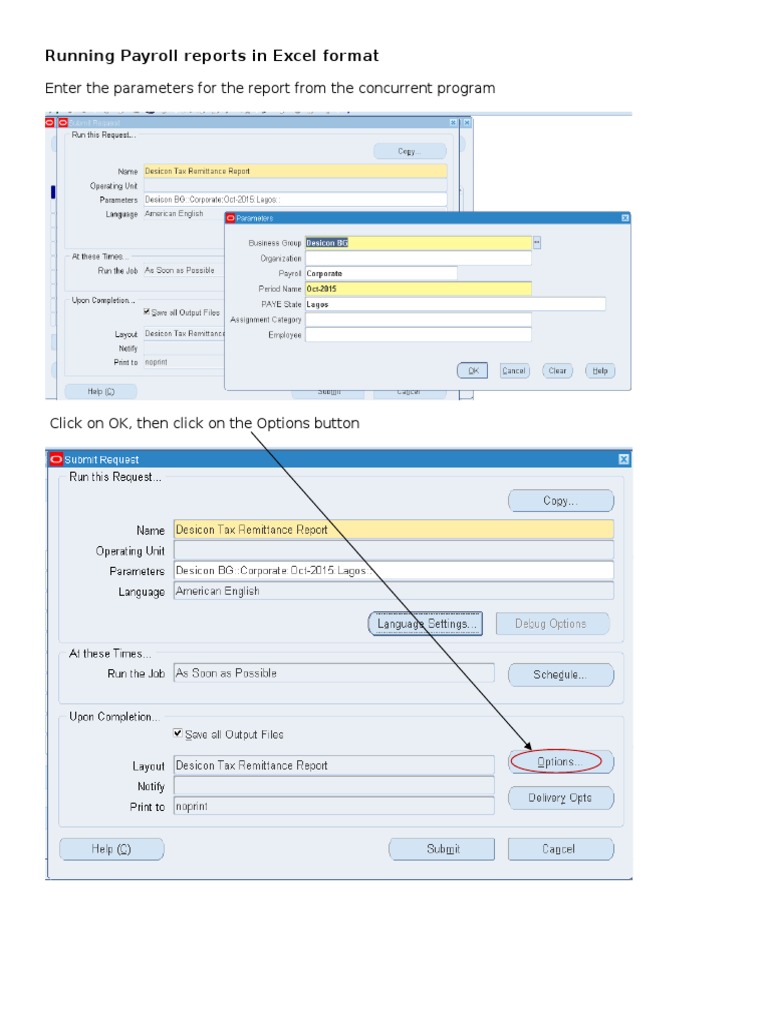The width and height of the screenshot is (768, 1024).
Task: Click the heading 'Running Payroll reports in Excel format'
Action: click(x=212, y=56)
